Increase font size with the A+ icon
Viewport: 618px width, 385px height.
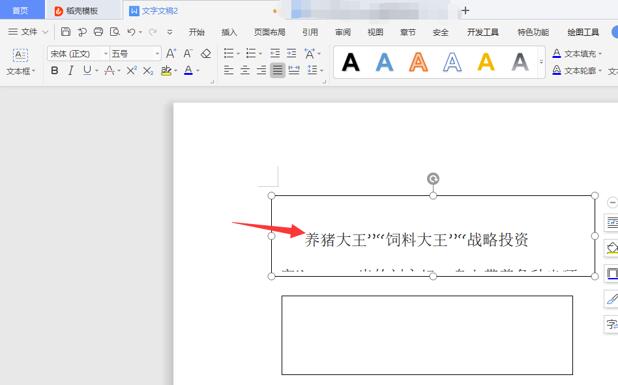[x=171, y=54]
